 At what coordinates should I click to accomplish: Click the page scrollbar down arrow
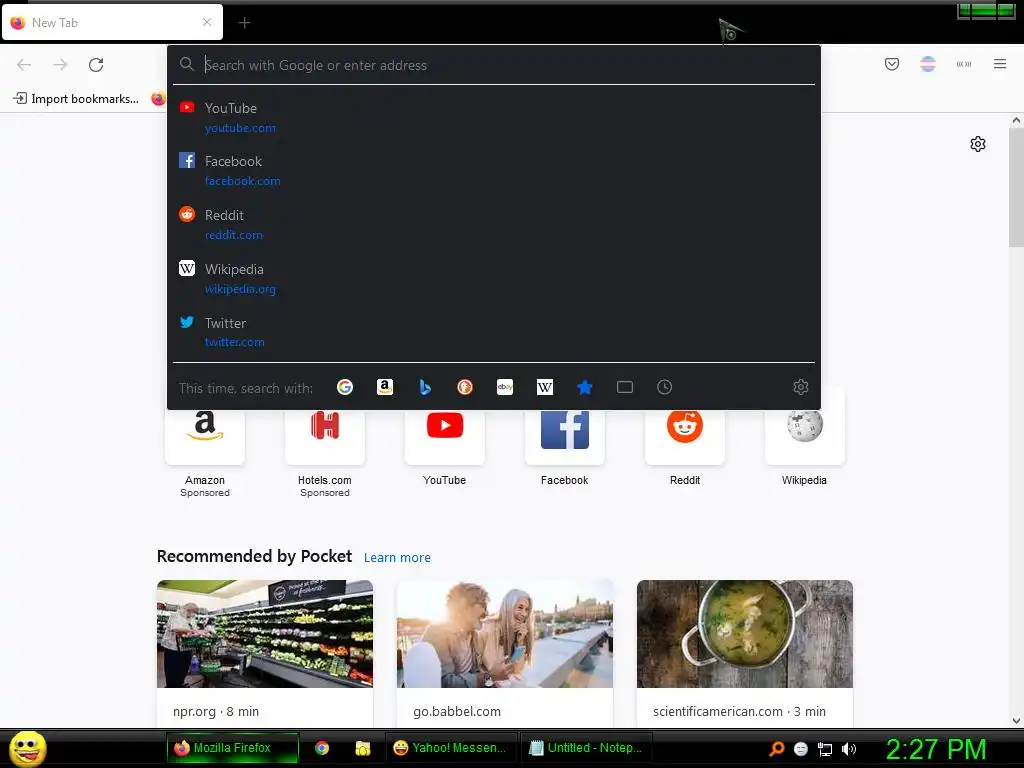tap(1016, 721)
